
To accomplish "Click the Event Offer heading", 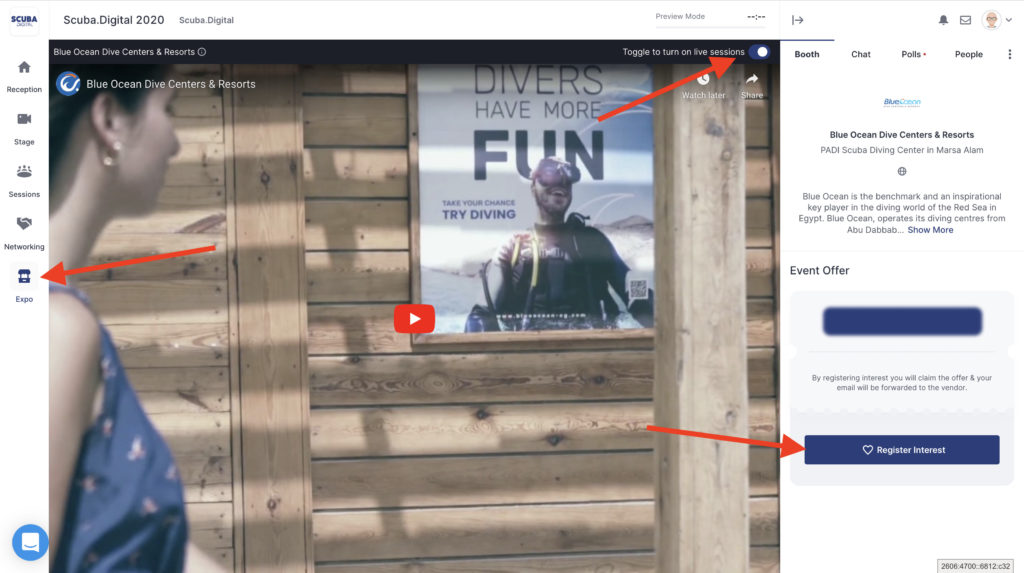I will [x=820, y=270].
